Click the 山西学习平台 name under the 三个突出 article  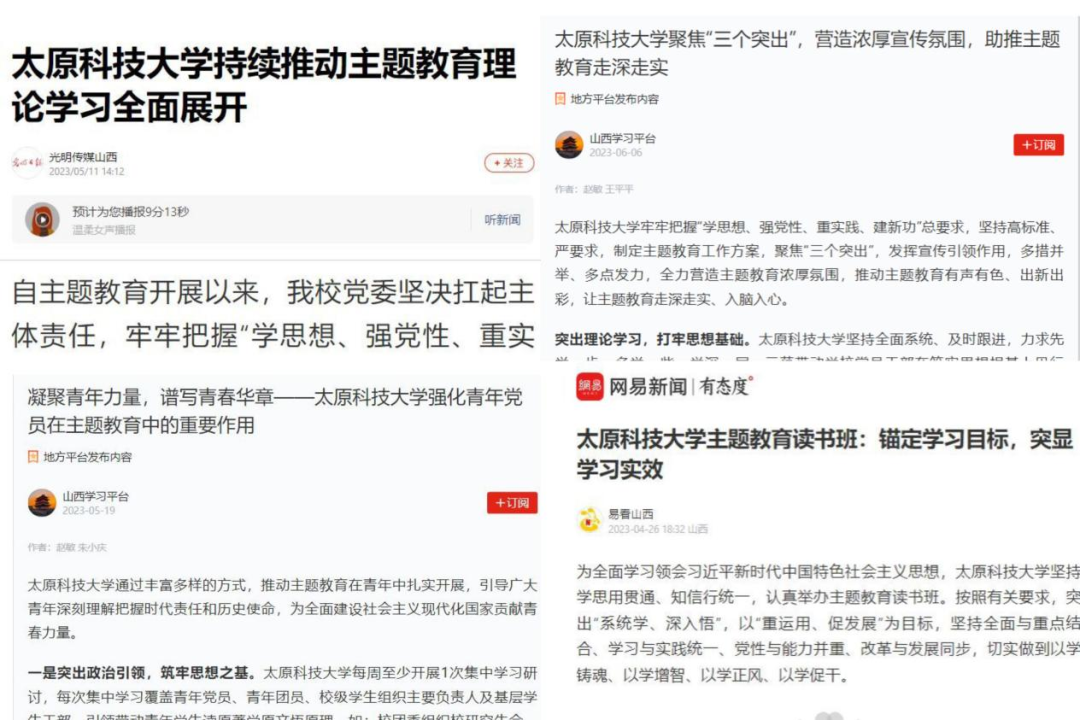click(x=623, y=138)
